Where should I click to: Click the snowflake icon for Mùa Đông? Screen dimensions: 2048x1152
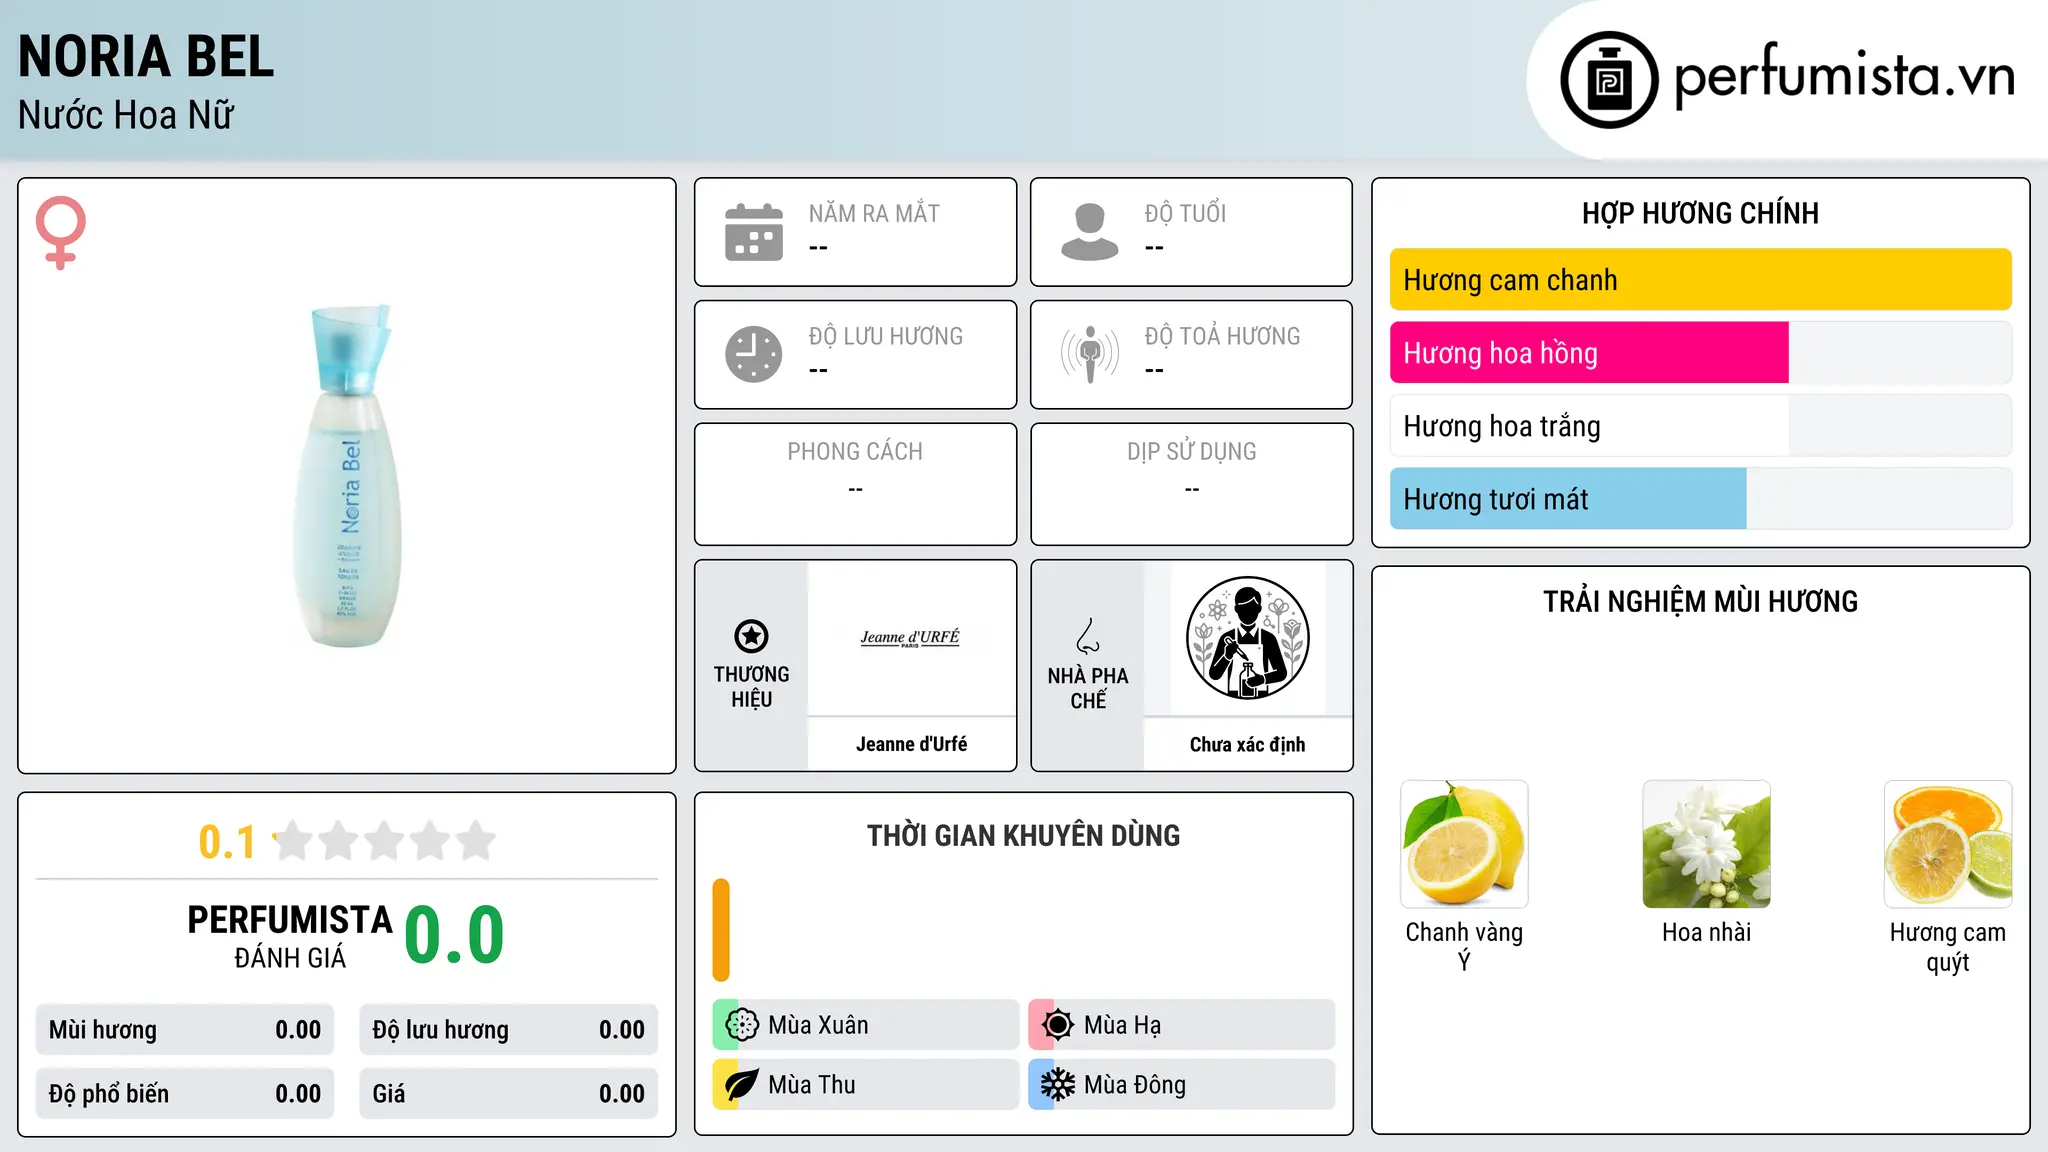[x=1058, y=1085]
